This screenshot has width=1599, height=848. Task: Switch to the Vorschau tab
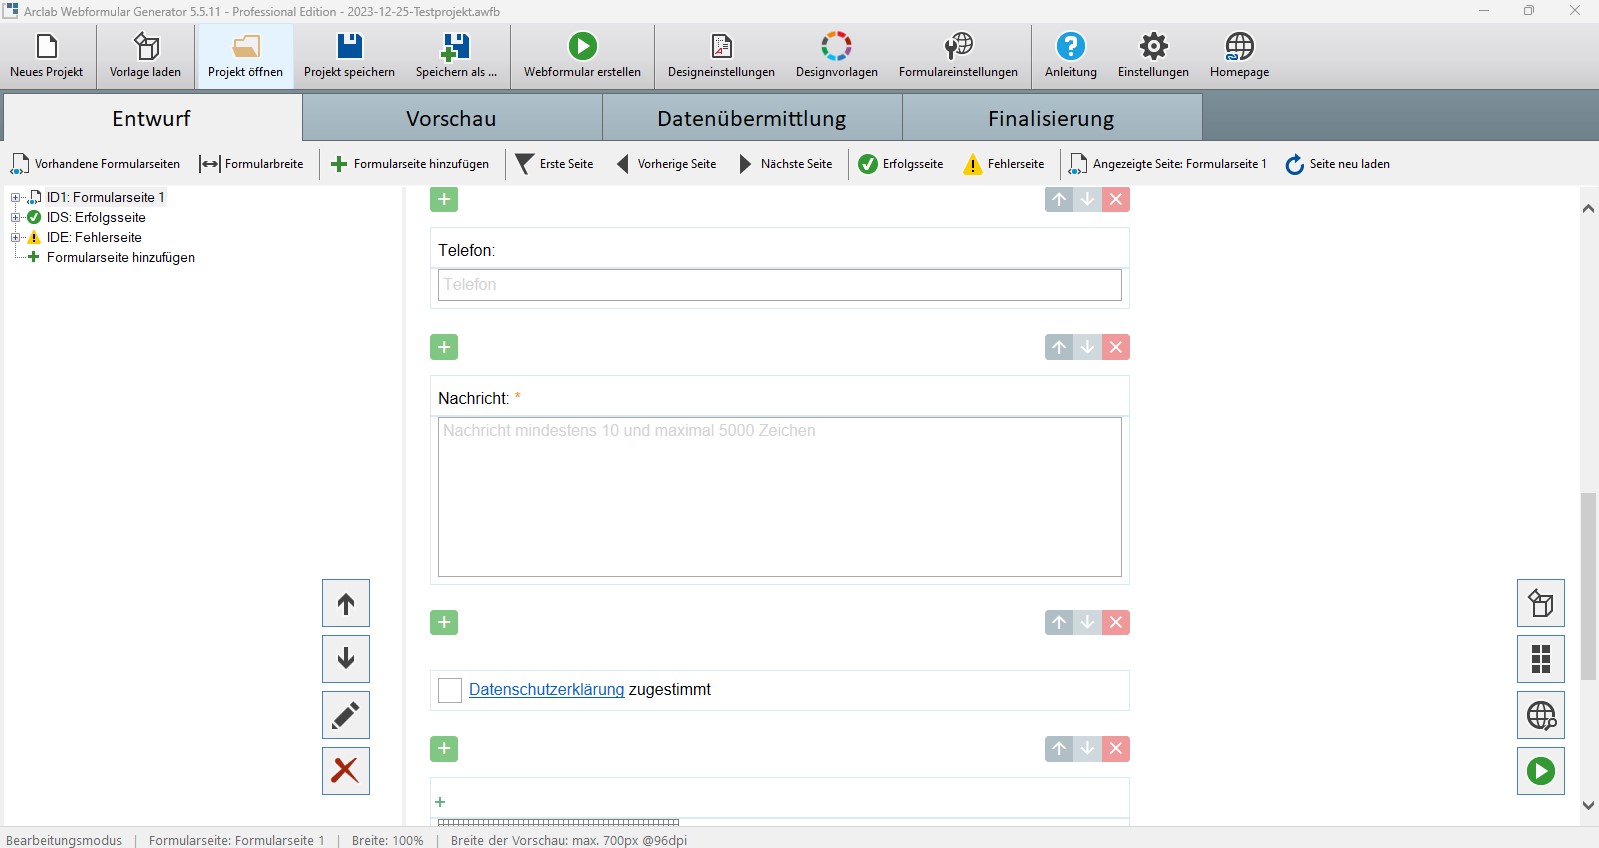451,118
